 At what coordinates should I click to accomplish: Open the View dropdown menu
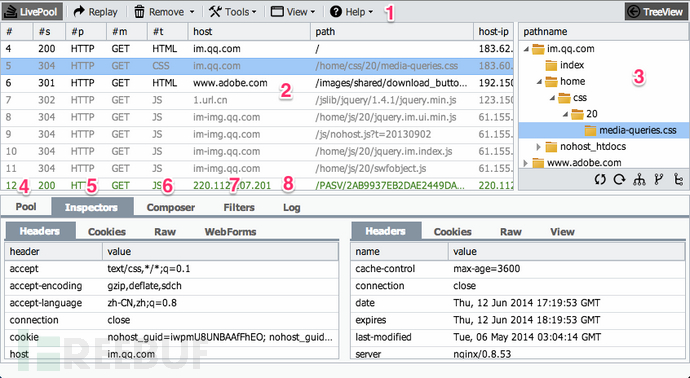[293, 12]
